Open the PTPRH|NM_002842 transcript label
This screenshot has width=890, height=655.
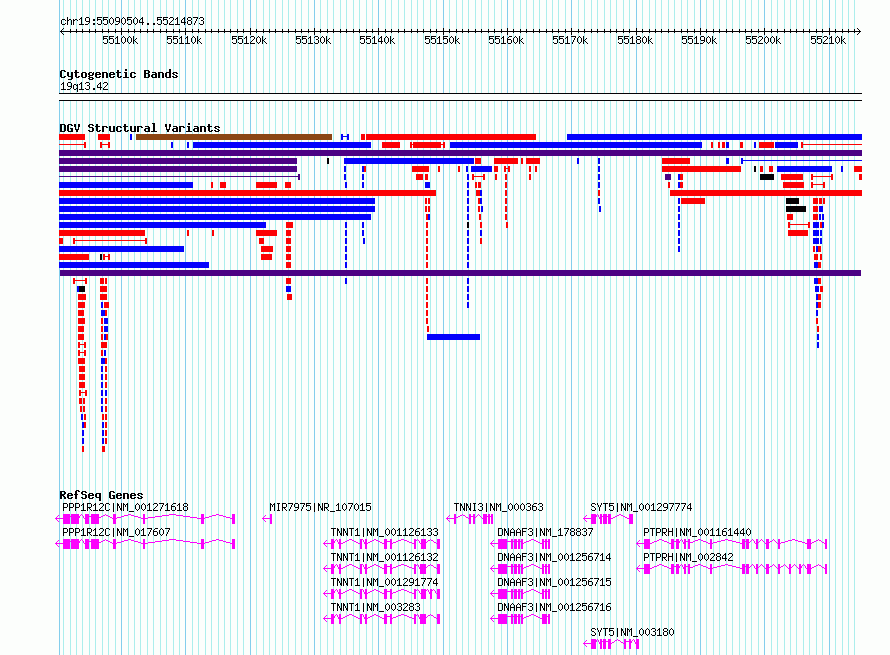click(x=688, y=557)
